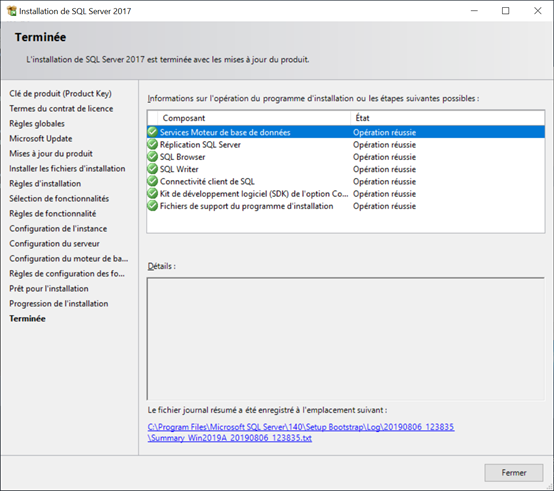Click the Détails text area
Image resolution: width=554 pixels, height=491 pixels.
pos(346,339)
